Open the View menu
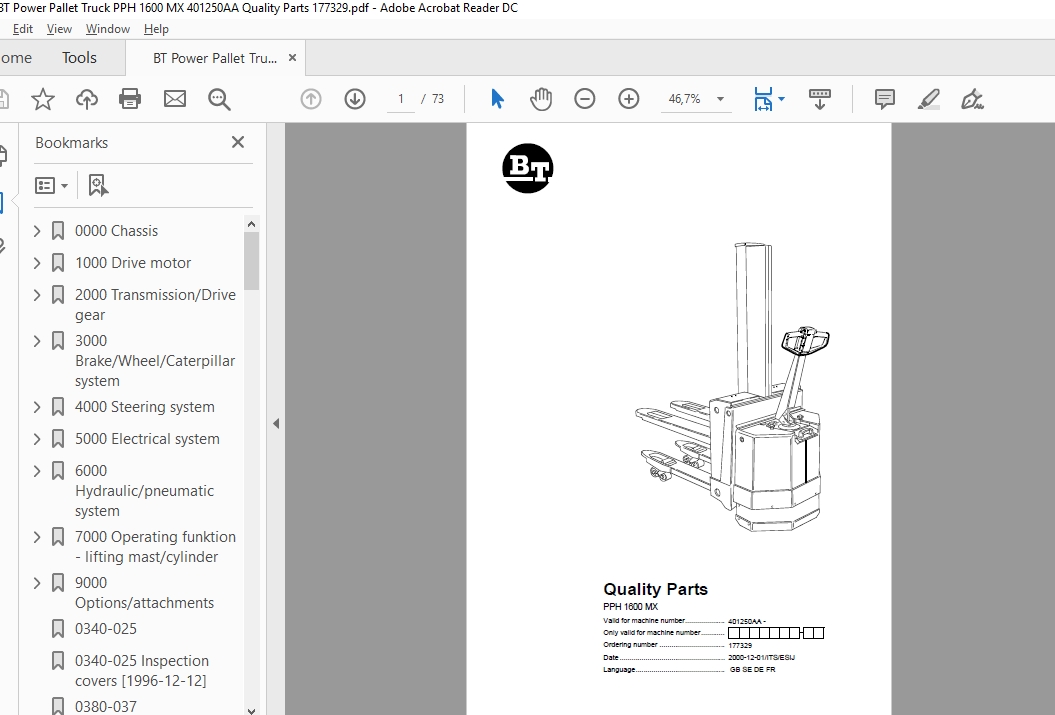The image size is (1055, 715). 59,29
